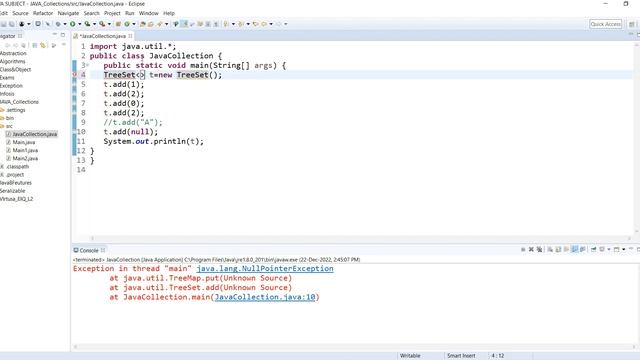
Task: Select the Serializable project in navigator
Action: [x=12, y=191]
